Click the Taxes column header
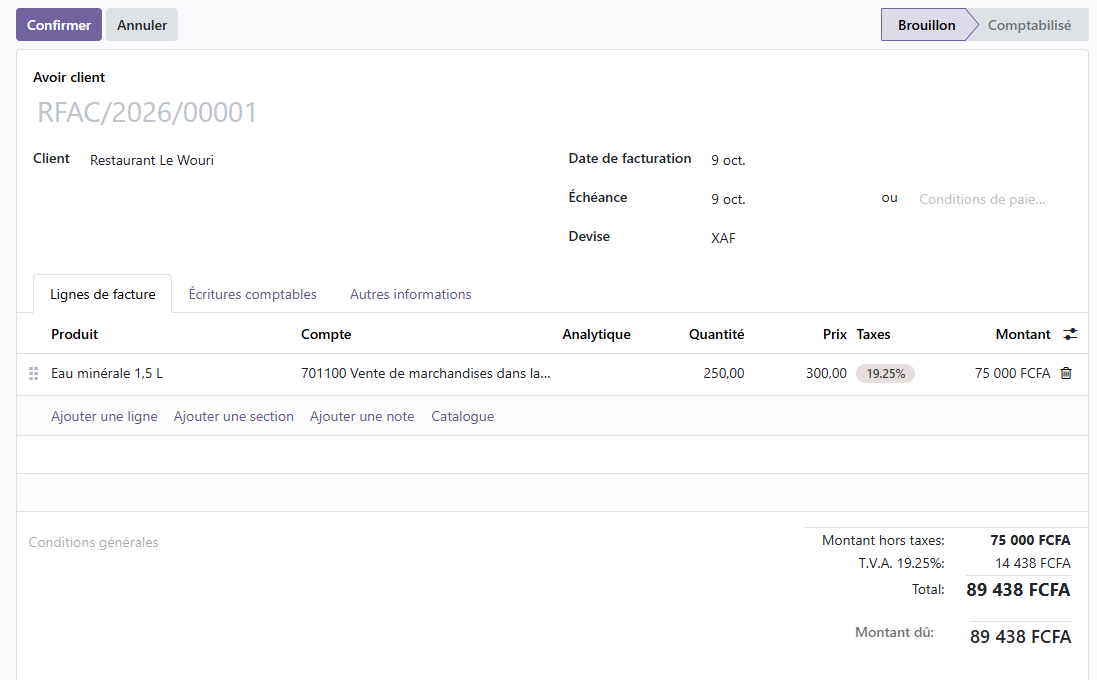Viewport: 1097px width, 680px height. click(x=873, y=334)
